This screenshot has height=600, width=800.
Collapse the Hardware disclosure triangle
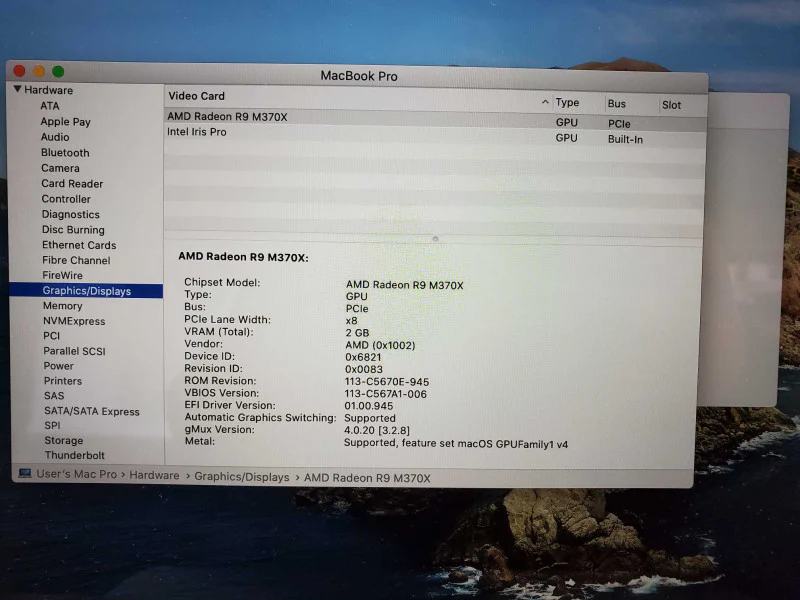tap(17, 89)
